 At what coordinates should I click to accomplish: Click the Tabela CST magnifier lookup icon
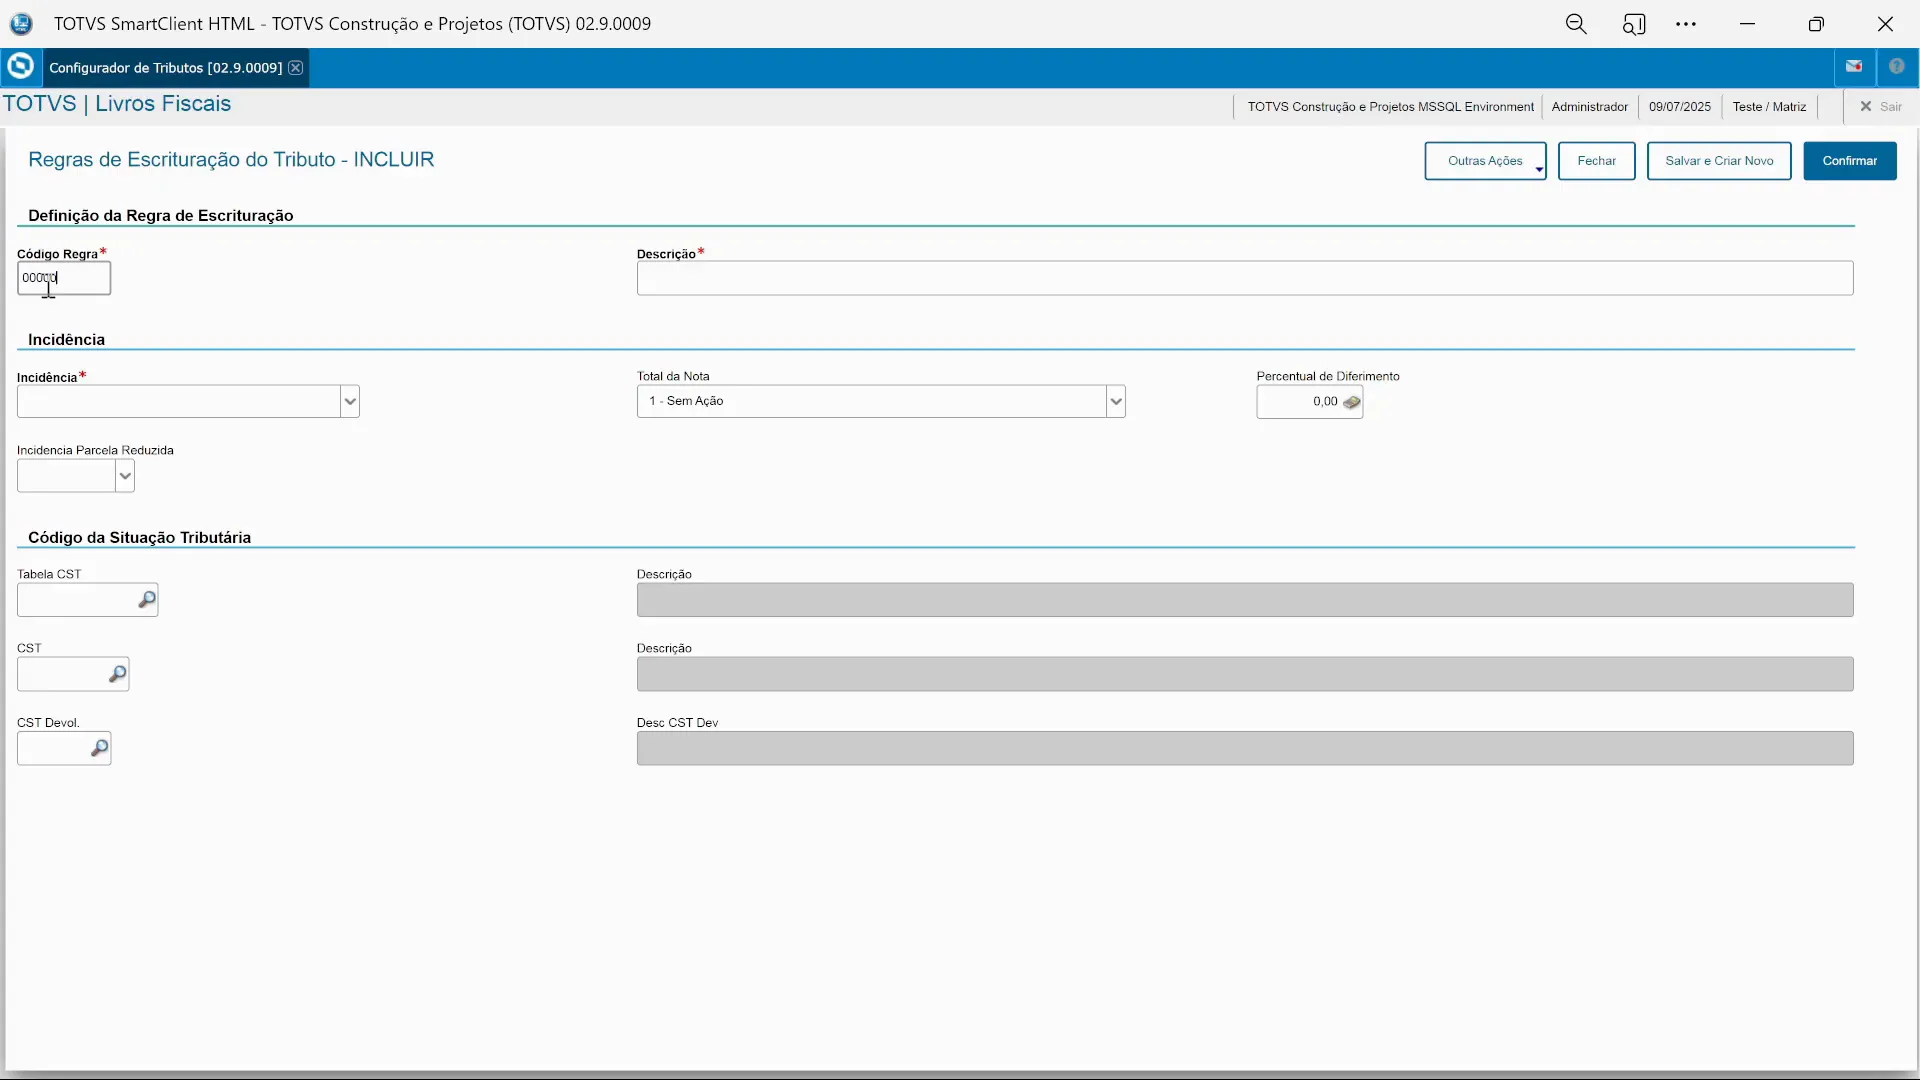click(146, 600)
